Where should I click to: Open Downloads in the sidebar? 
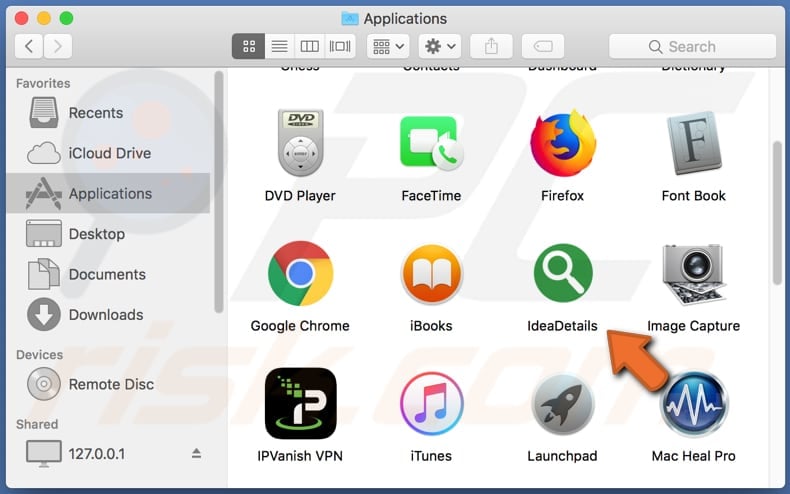[x=108, y=315]
